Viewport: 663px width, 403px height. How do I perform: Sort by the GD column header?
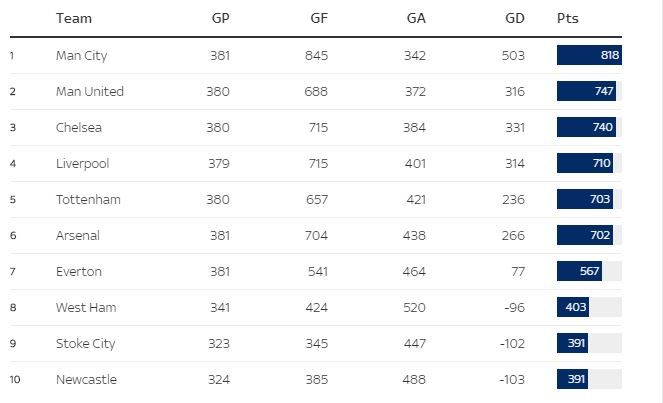tap(514, 19)
